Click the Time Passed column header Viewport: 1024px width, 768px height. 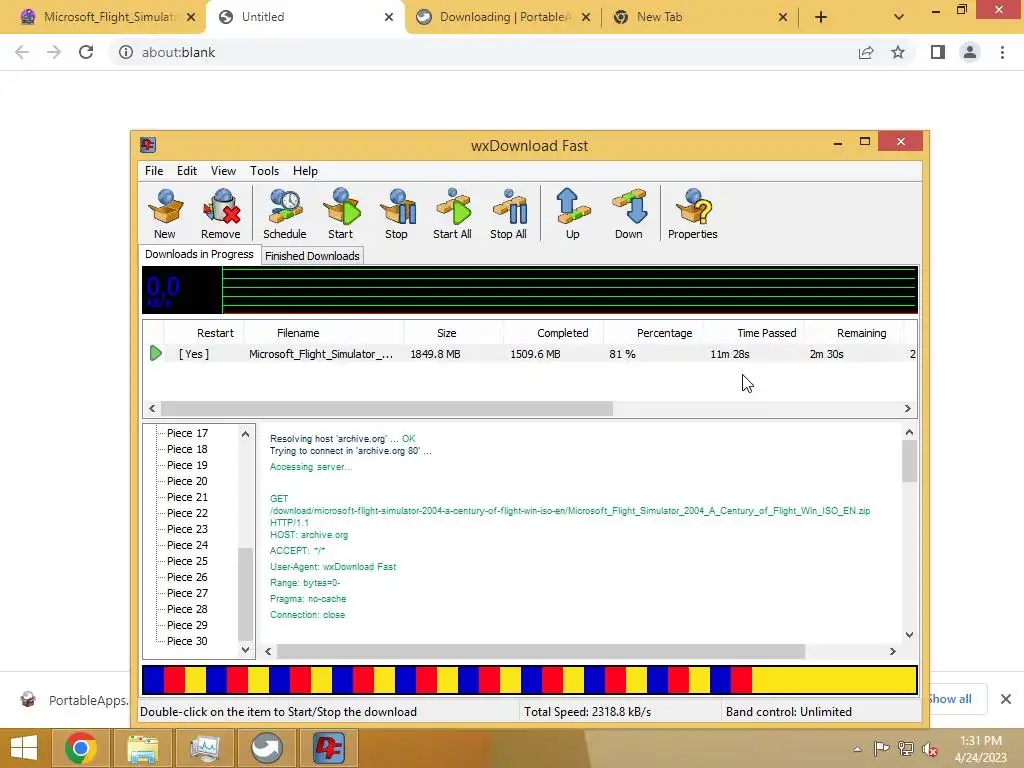[x=754, y=333]
